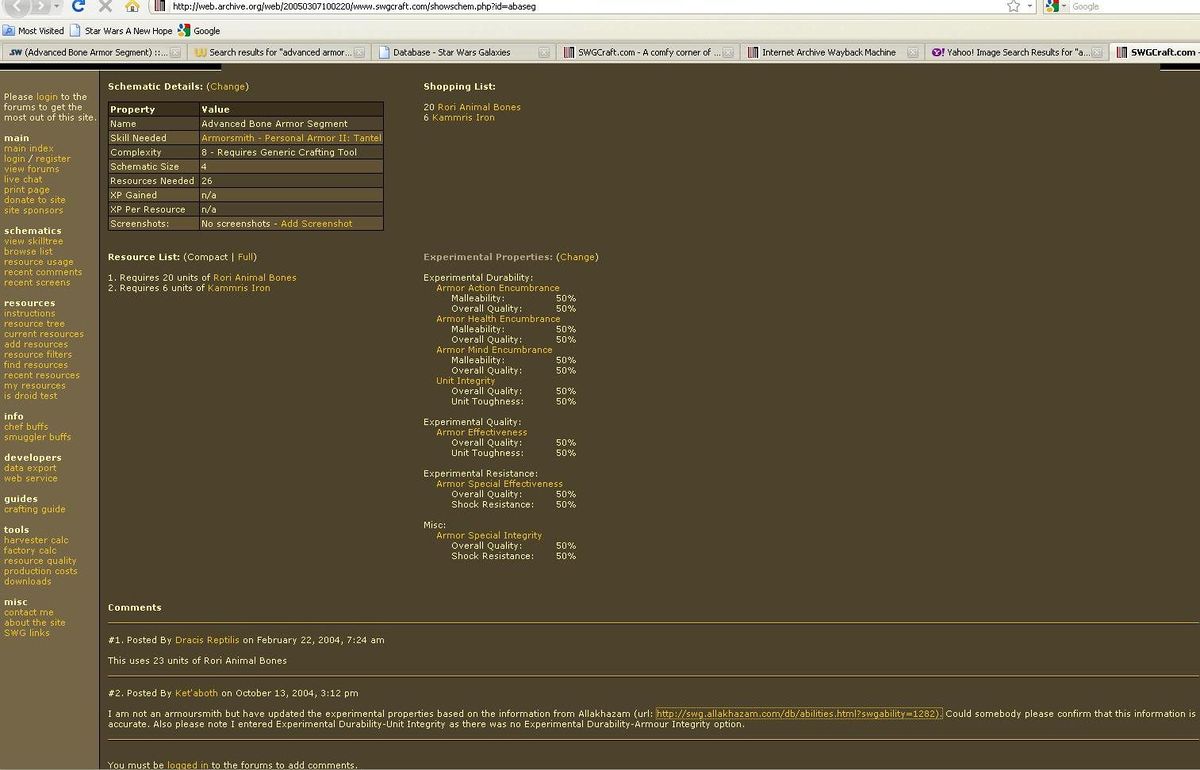The height and width of the screenshot is (770, 1200).
Task: Bookmark page with the star icon
Action: pyautogui.click(x=1013, y=6)
